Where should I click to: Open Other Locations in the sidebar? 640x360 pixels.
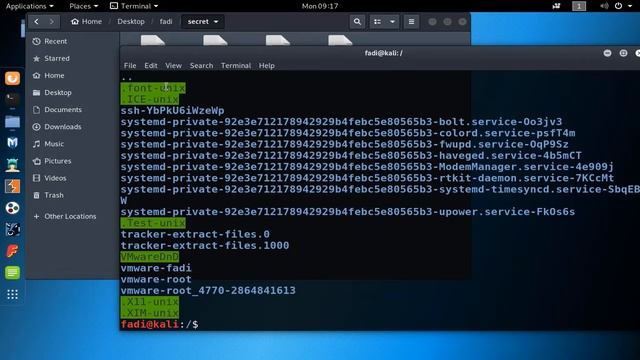(x=64, y=216)
